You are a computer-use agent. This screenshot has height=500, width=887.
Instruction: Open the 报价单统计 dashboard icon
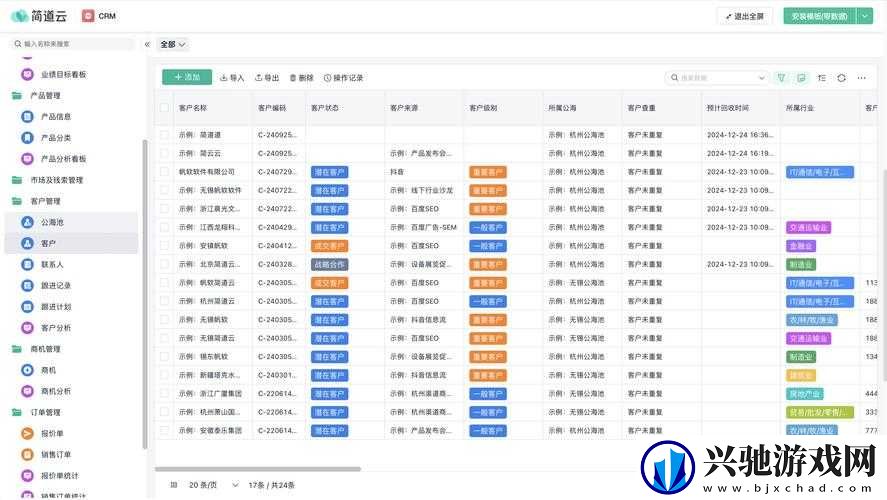27,476
